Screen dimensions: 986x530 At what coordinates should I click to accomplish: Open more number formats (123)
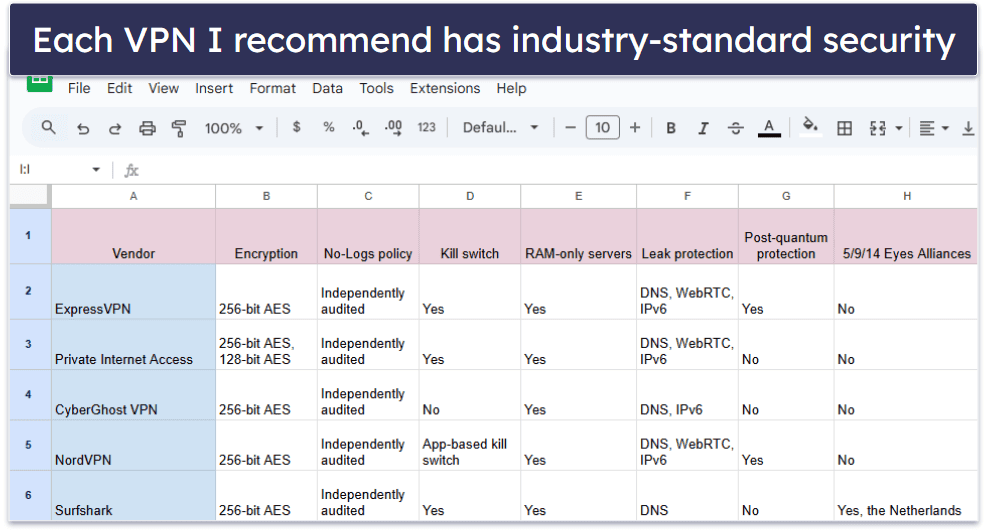pos(426,128)
